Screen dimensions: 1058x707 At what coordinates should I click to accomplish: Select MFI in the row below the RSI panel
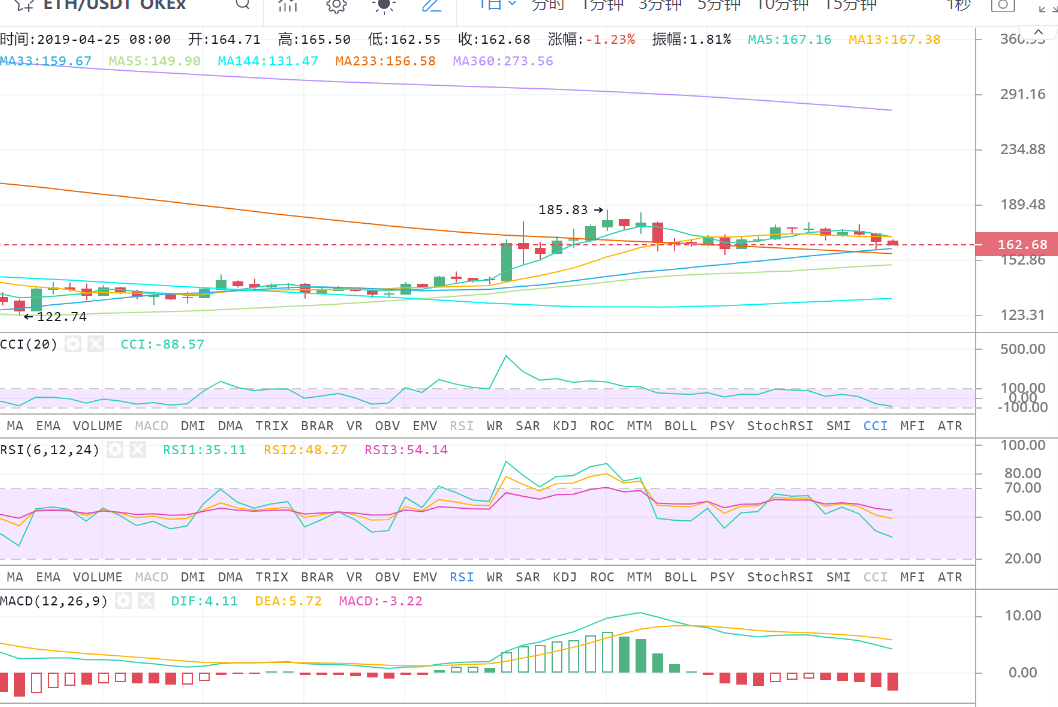tap(912, 577)
